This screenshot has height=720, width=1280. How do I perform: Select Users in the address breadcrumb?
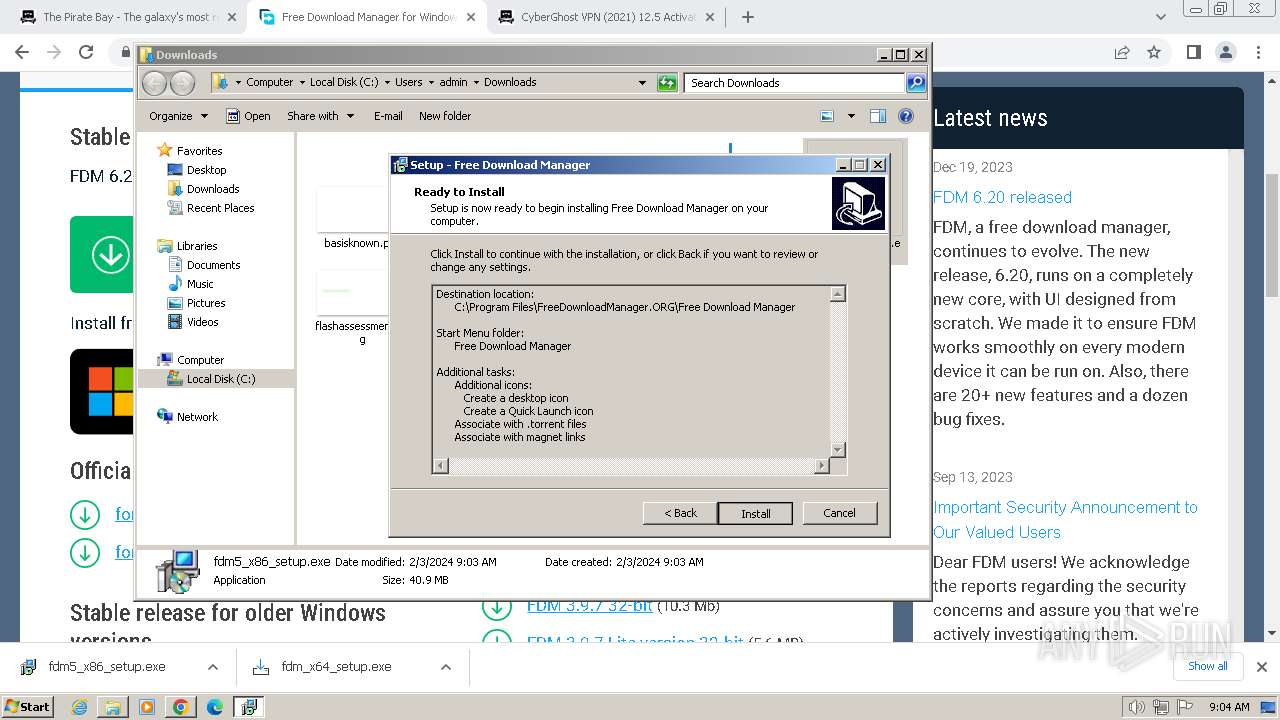pyautogui.click(x=408, y=82)
